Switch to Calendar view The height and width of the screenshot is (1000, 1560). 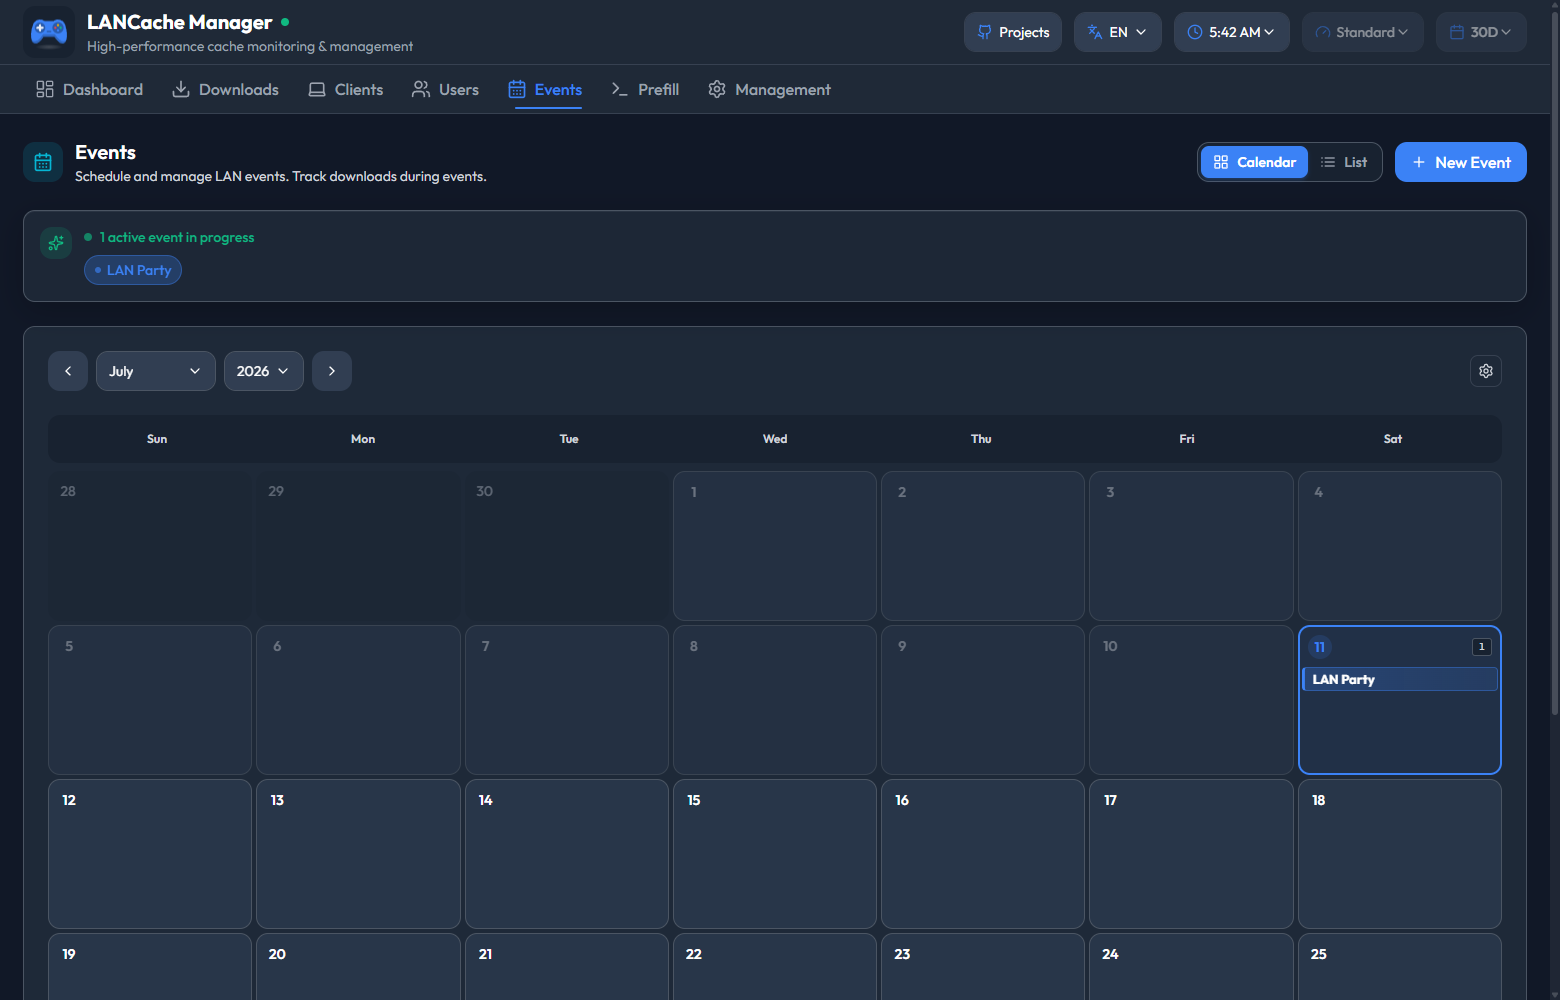tap(1254, 162)
